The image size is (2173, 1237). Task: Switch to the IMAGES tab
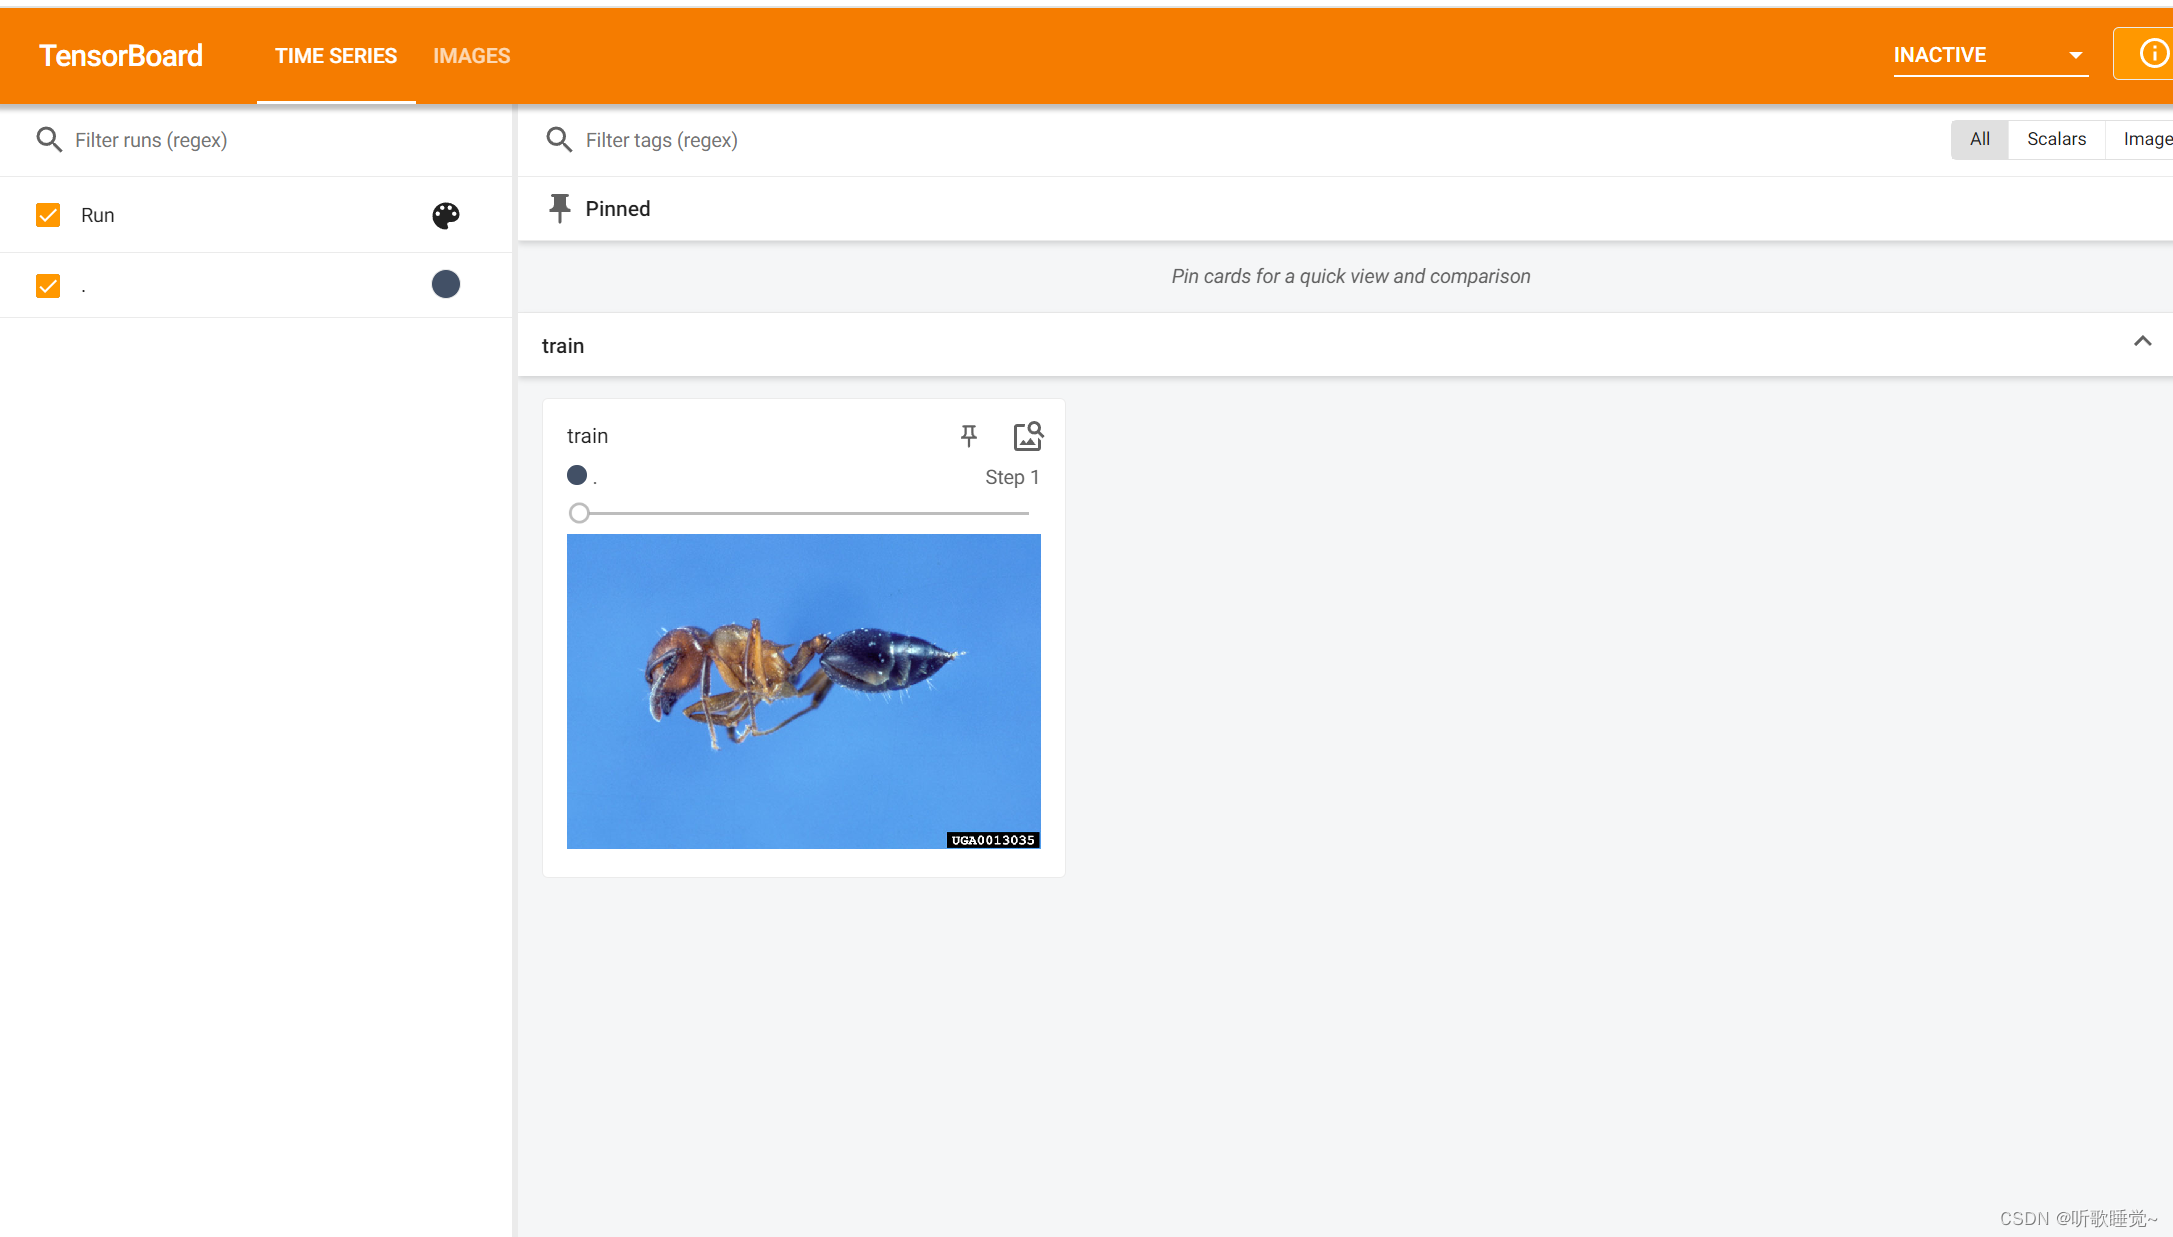pos(471,55)
